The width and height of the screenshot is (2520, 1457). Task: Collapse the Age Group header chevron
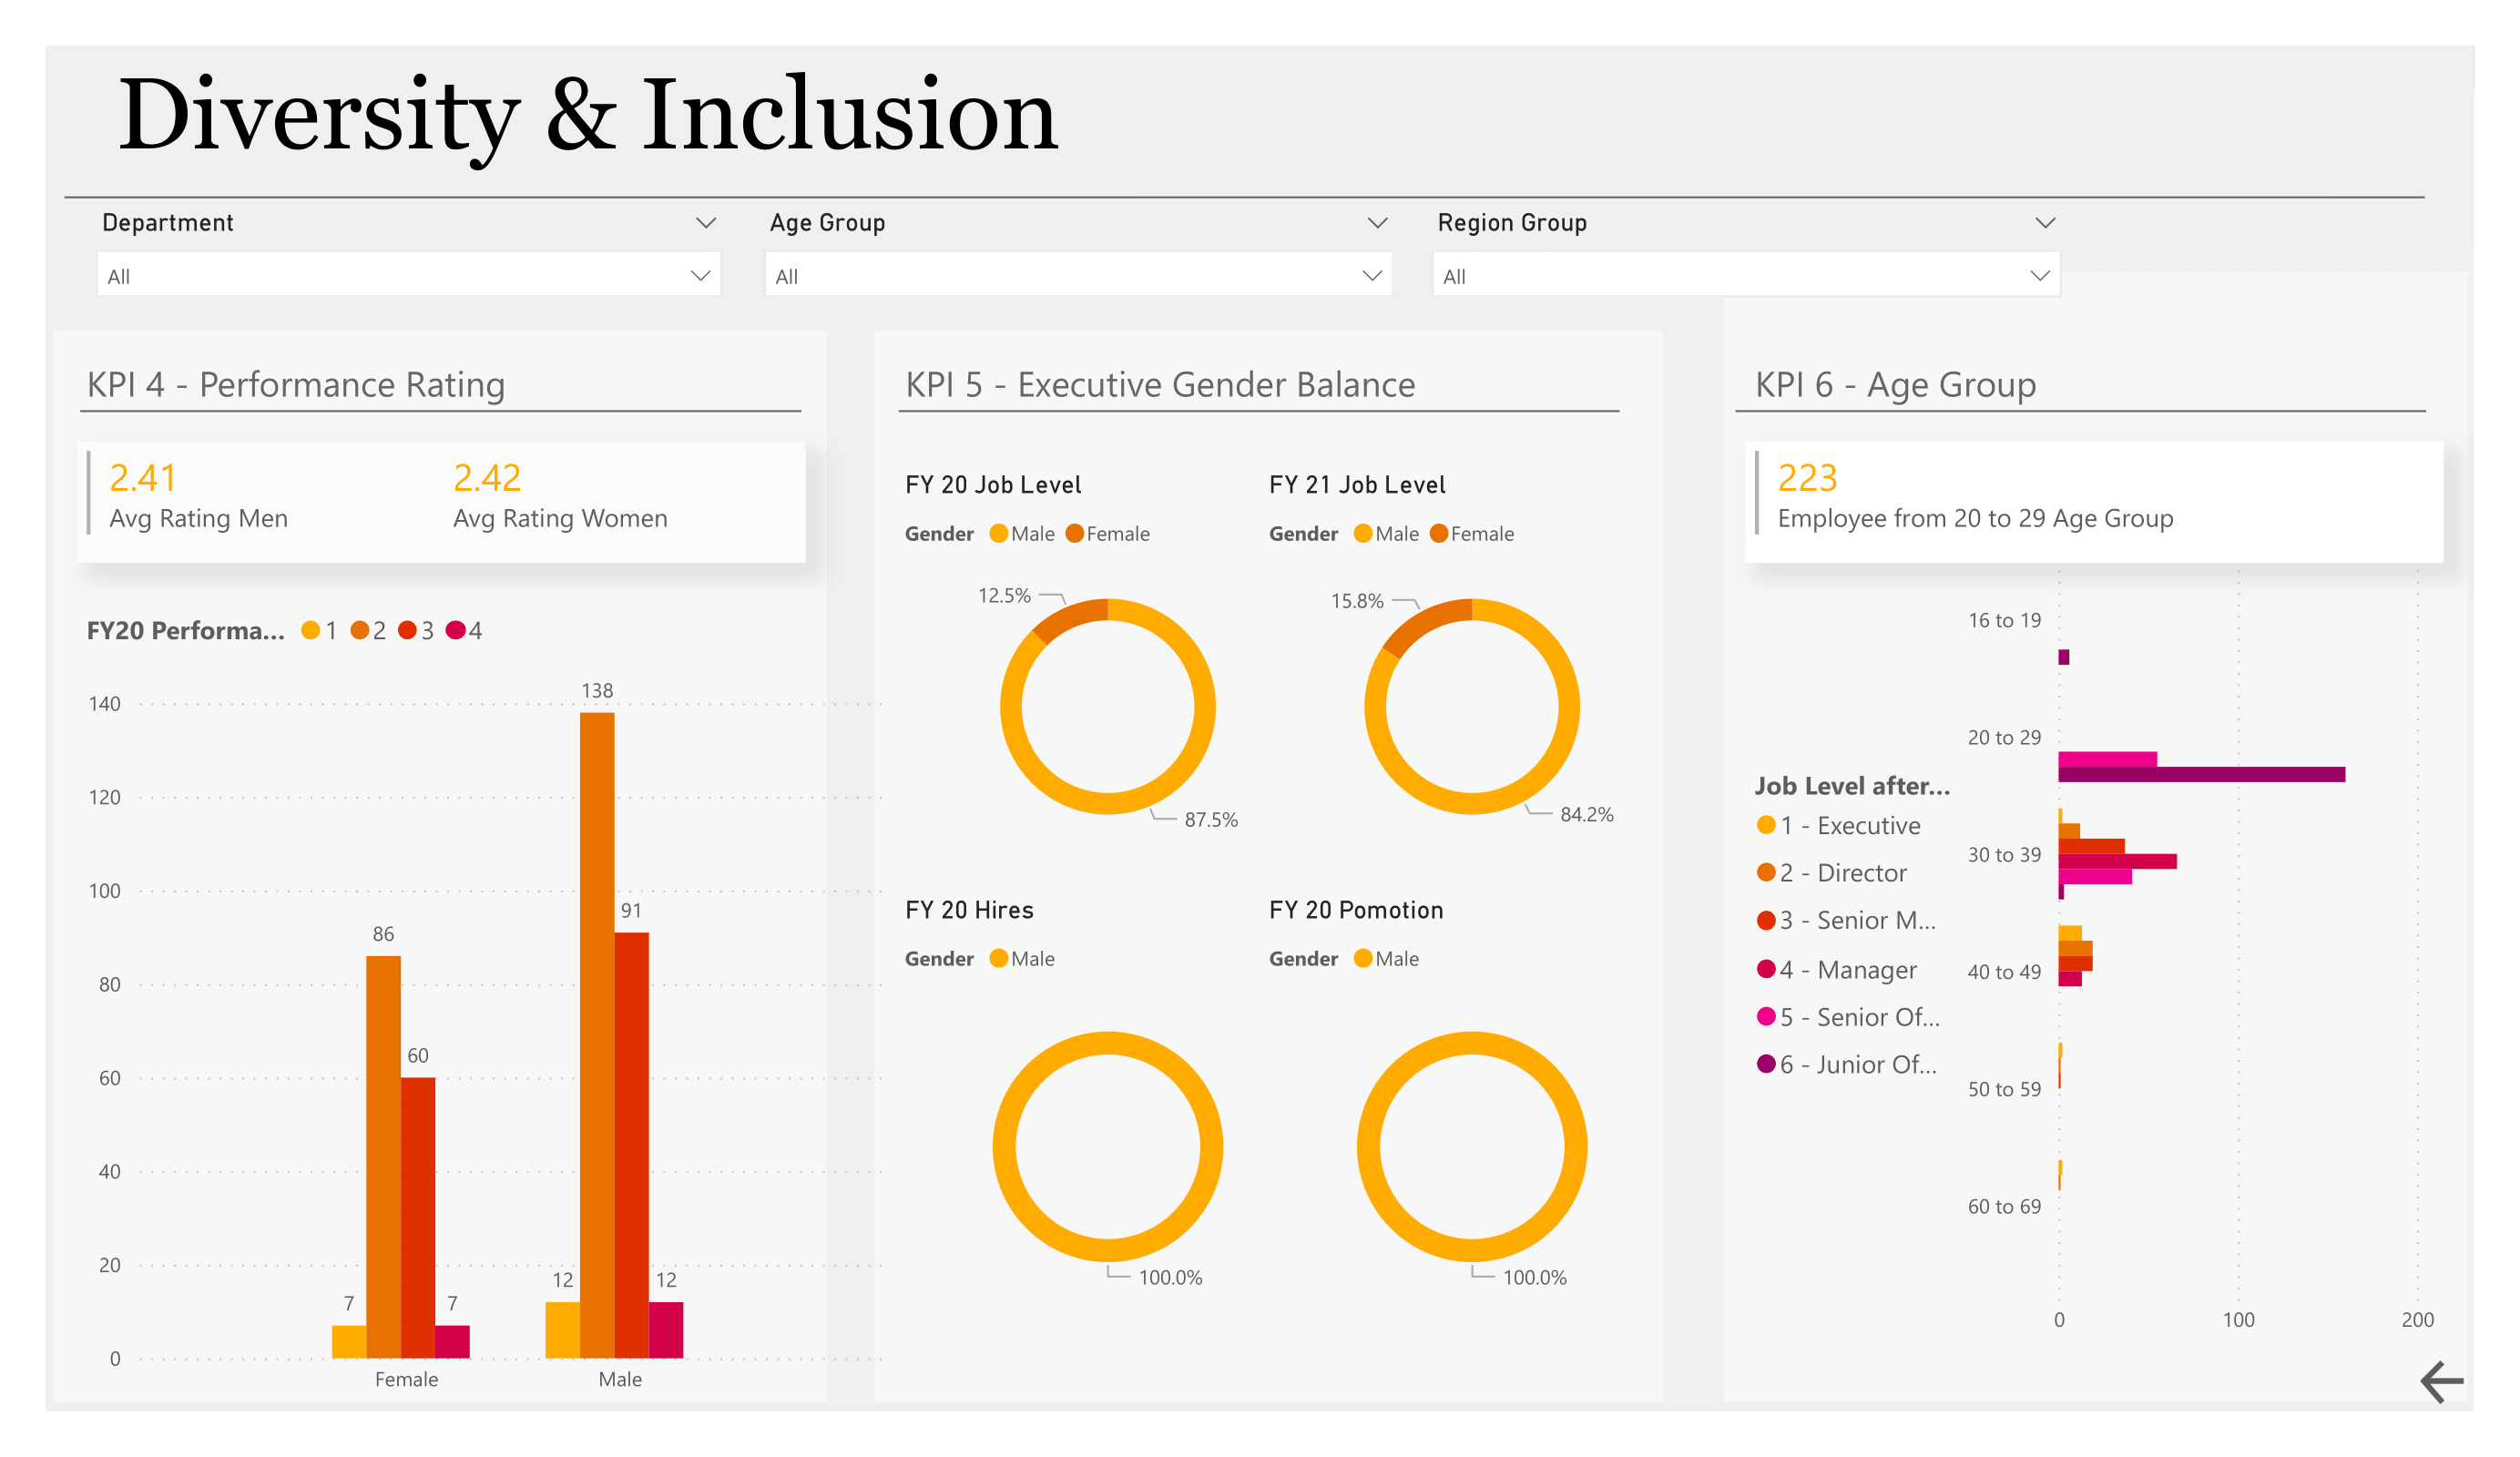1377,223
